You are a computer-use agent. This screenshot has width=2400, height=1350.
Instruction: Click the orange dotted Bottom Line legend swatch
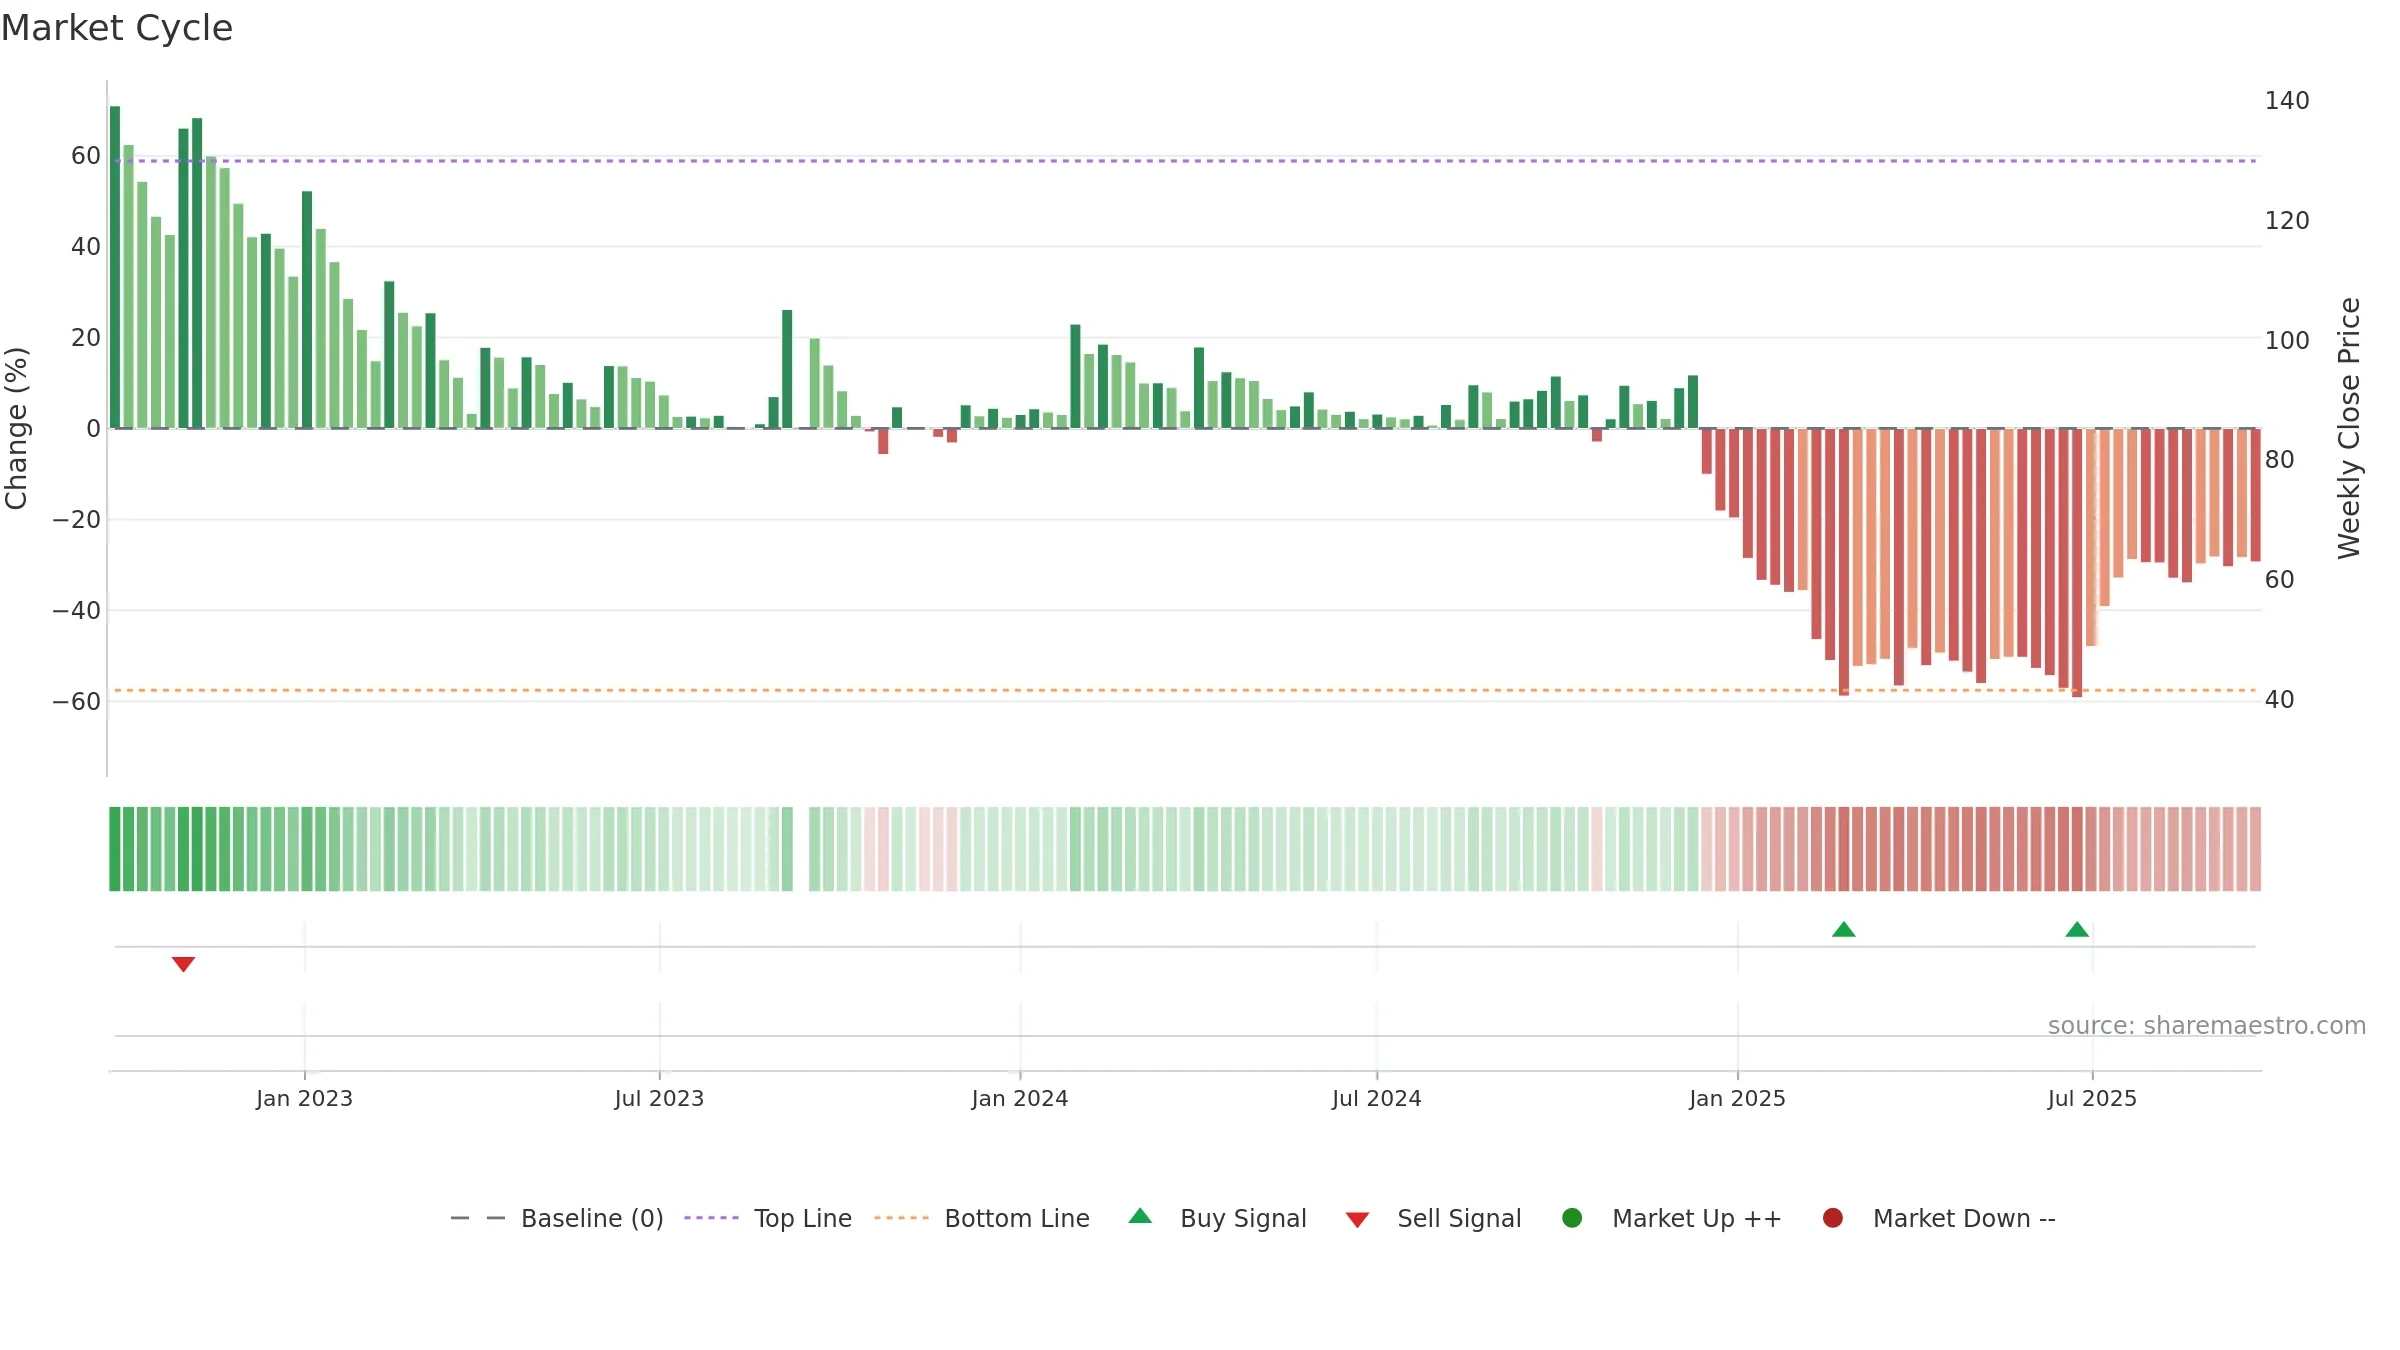tap(901, 1218)
